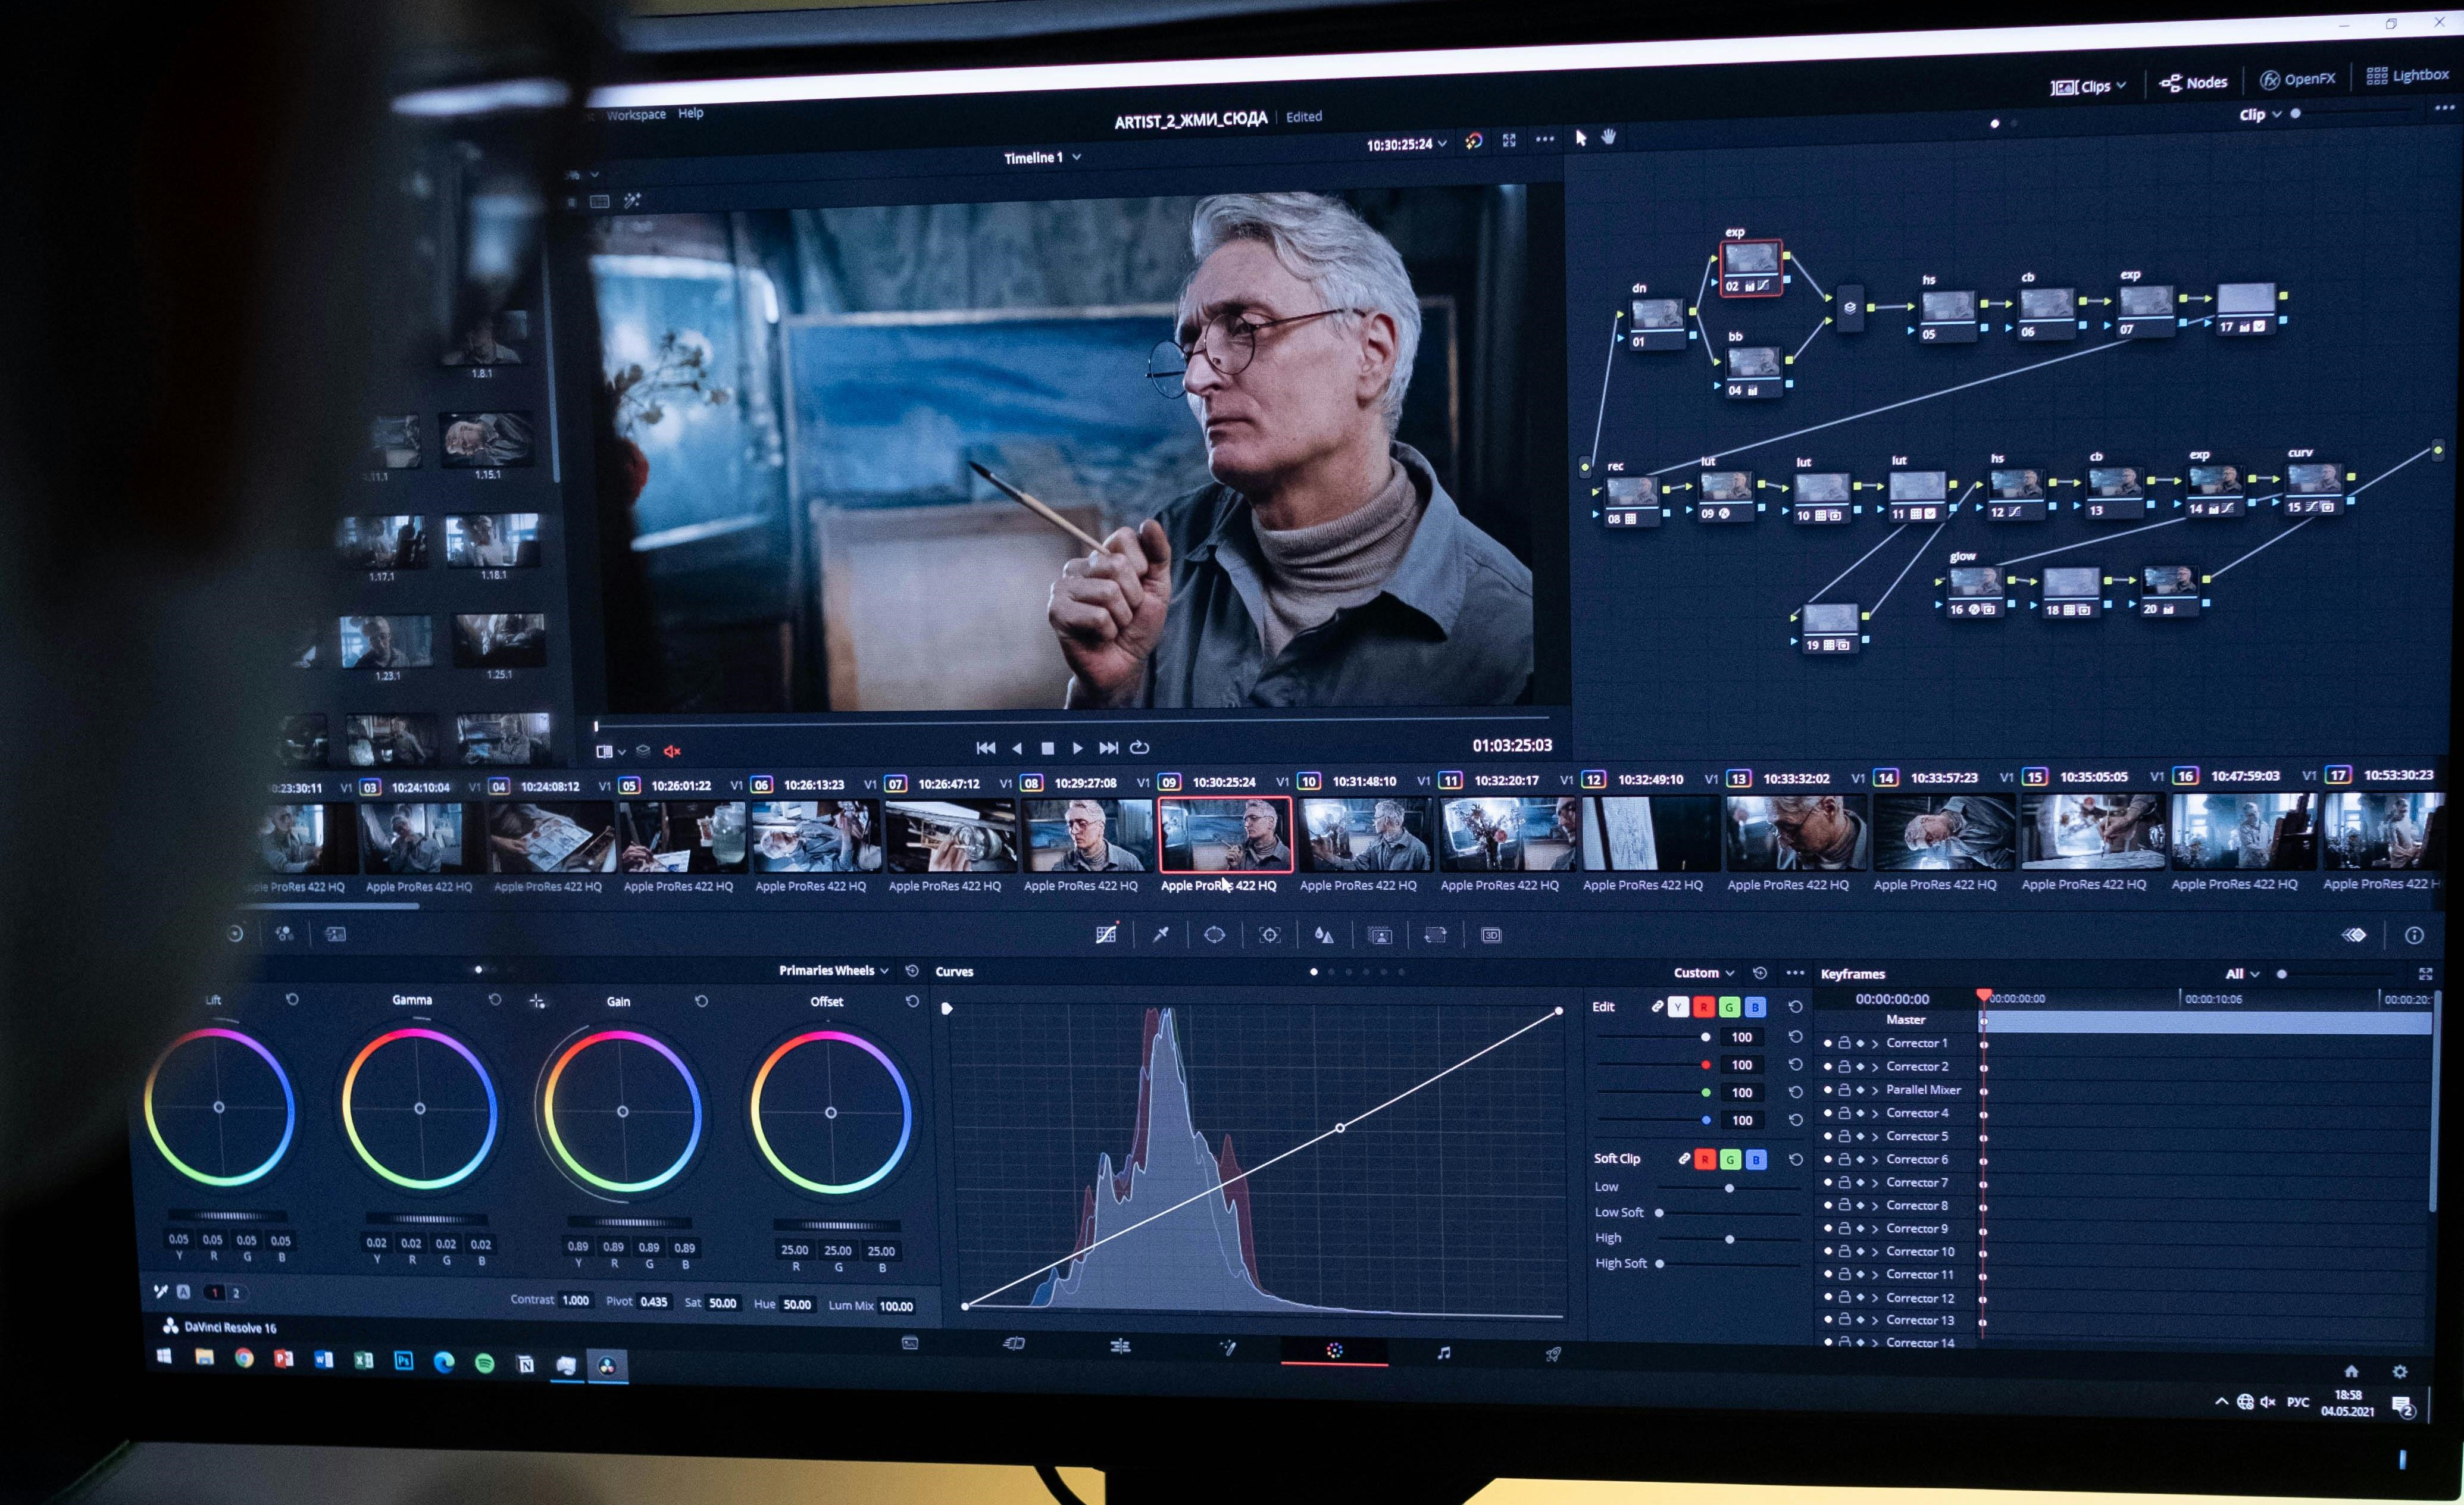Switch to the Edit page icon
This screenshot has height=1505, width=2464.
1120,1346
